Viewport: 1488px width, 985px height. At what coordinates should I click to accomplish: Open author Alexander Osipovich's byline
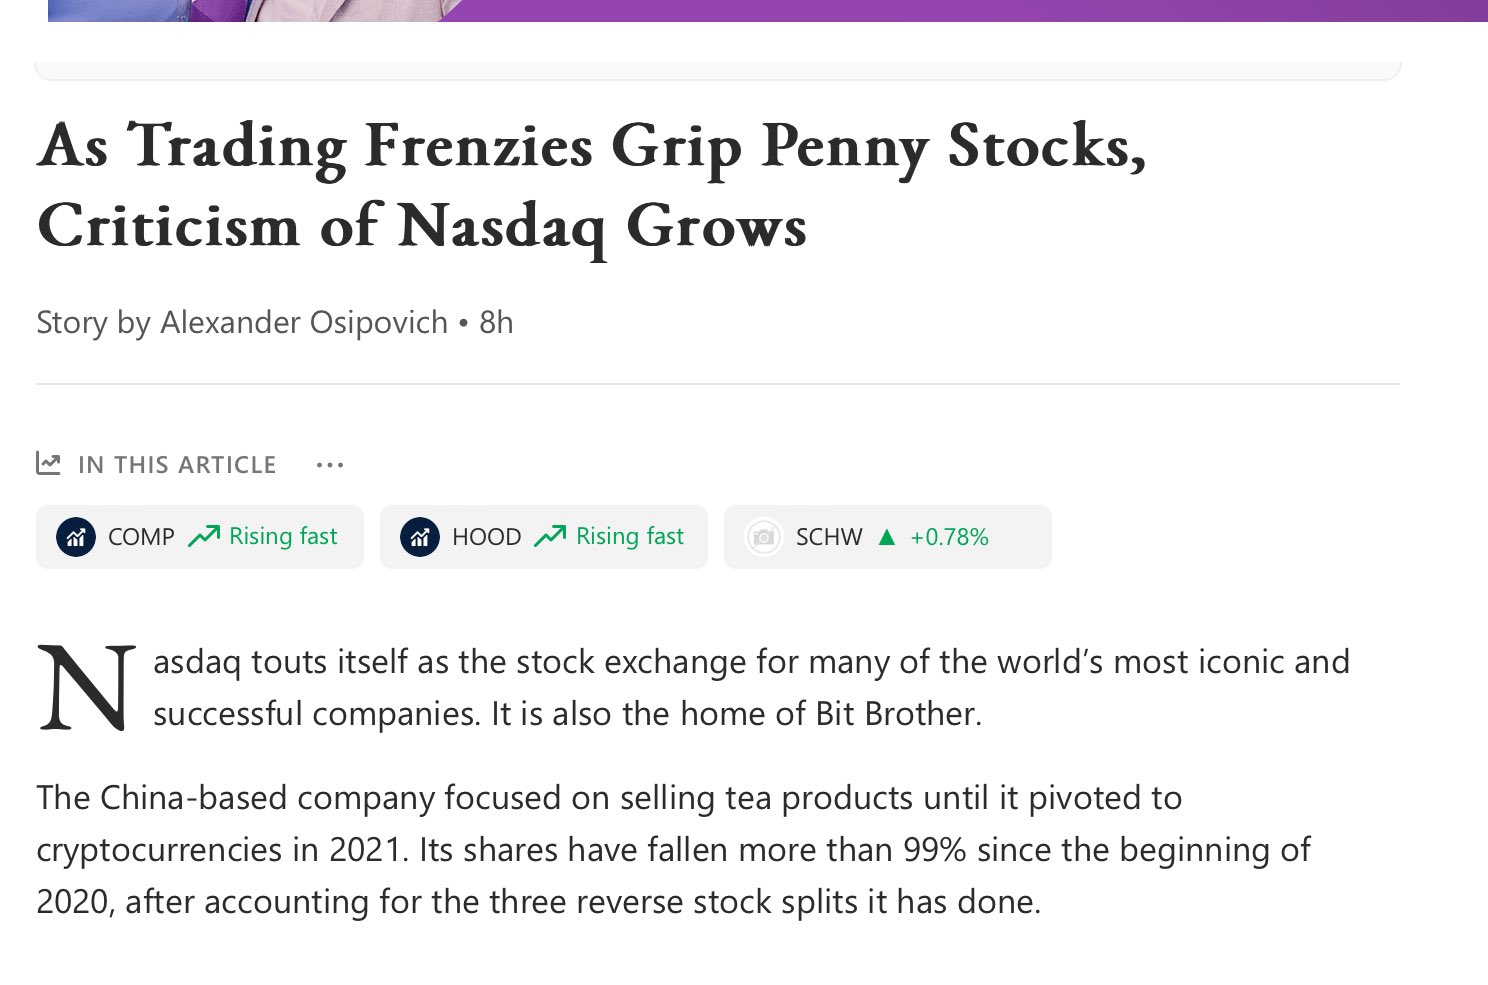[304, 322]
